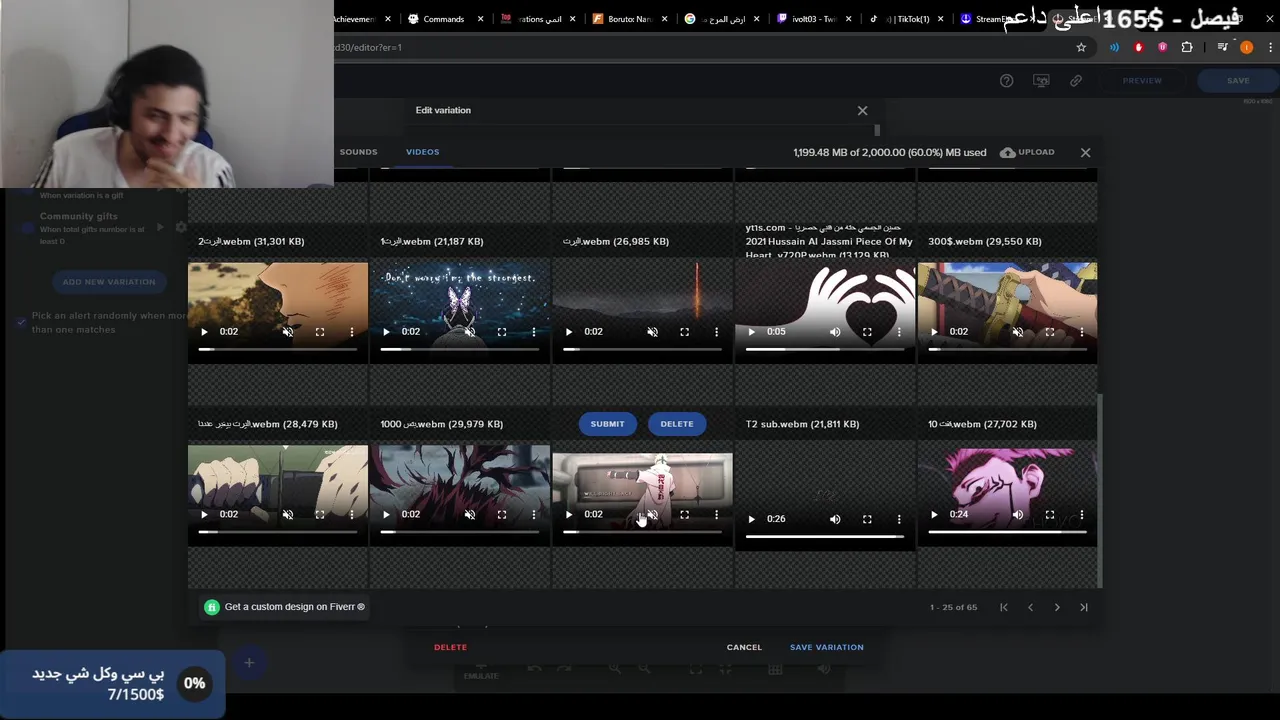Open the ivolt03 Twitch browser tab
This screenshot has height=720, width=1280.
point(814,19)
